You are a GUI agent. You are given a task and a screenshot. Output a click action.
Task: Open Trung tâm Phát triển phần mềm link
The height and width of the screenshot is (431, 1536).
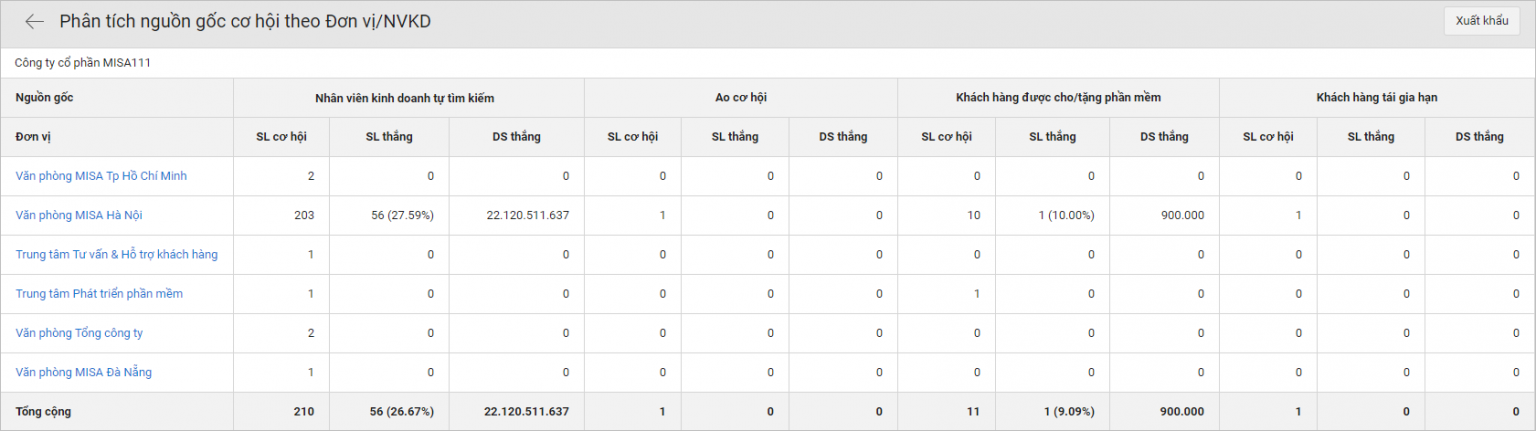pyautogui.click(x=99, y=294)
